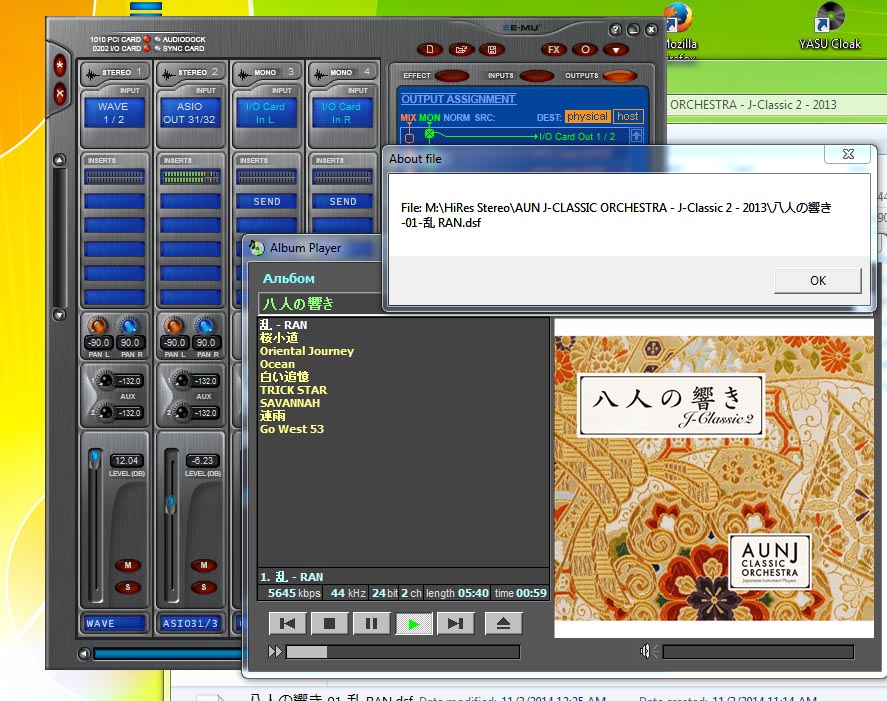
Task: Open the album title box in Album Player
Action: [320, 304]
